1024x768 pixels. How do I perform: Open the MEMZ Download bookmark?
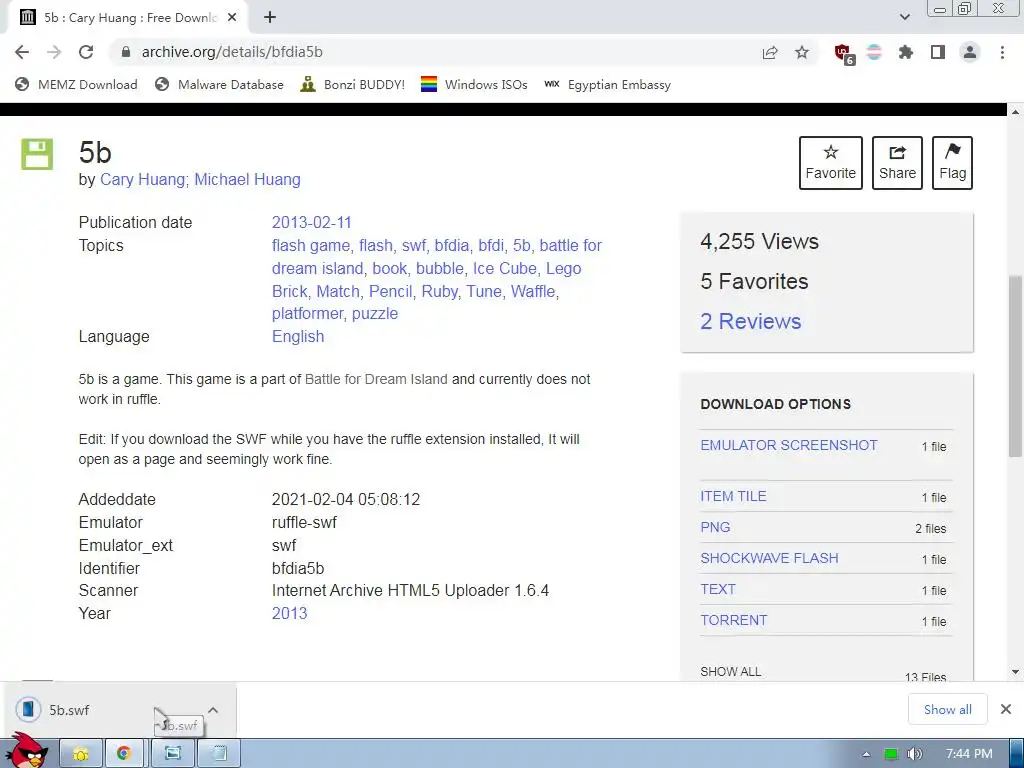point(76,84)
